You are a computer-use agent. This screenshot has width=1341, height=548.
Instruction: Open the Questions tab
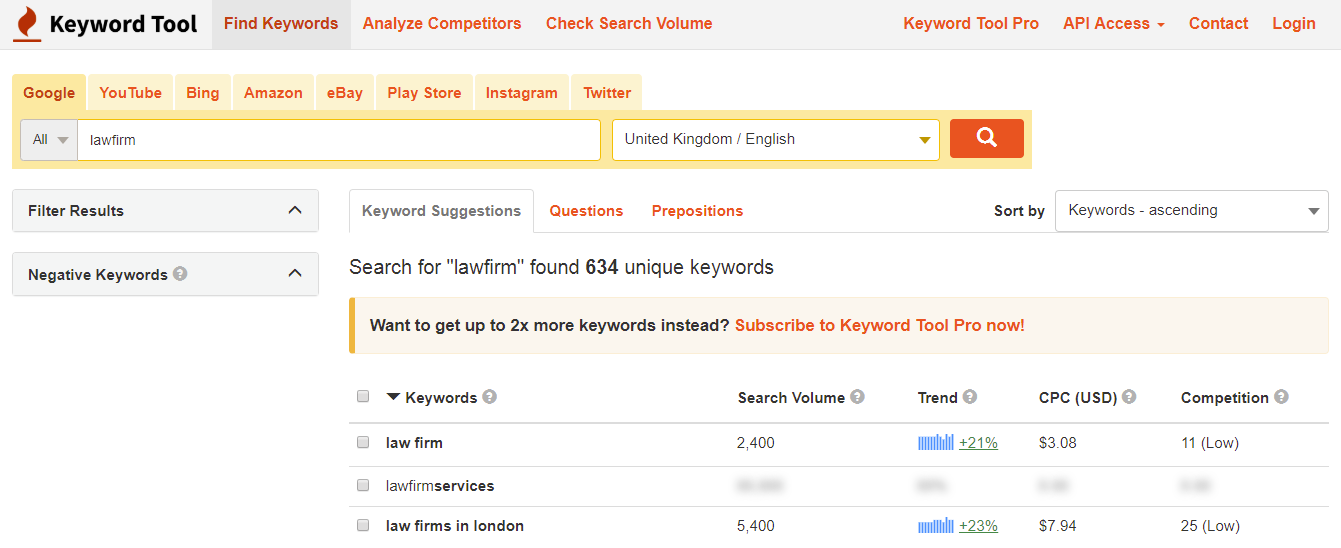[x=586, y=211]
